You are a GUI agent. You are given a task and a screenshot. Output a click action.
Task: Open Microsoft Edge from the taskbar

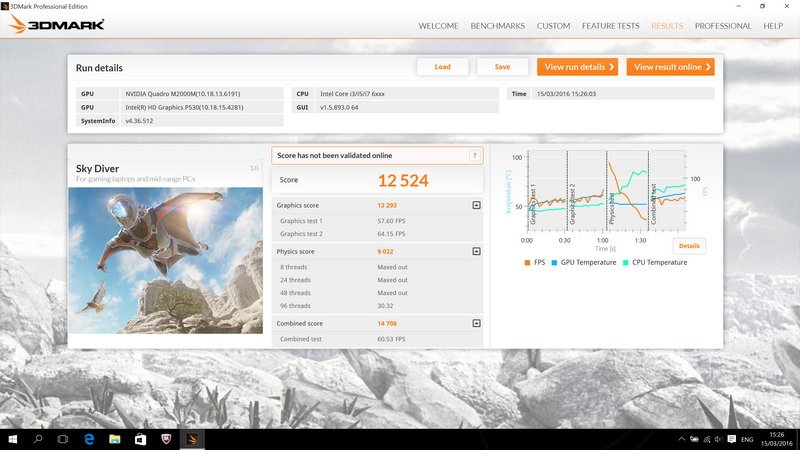88,439
